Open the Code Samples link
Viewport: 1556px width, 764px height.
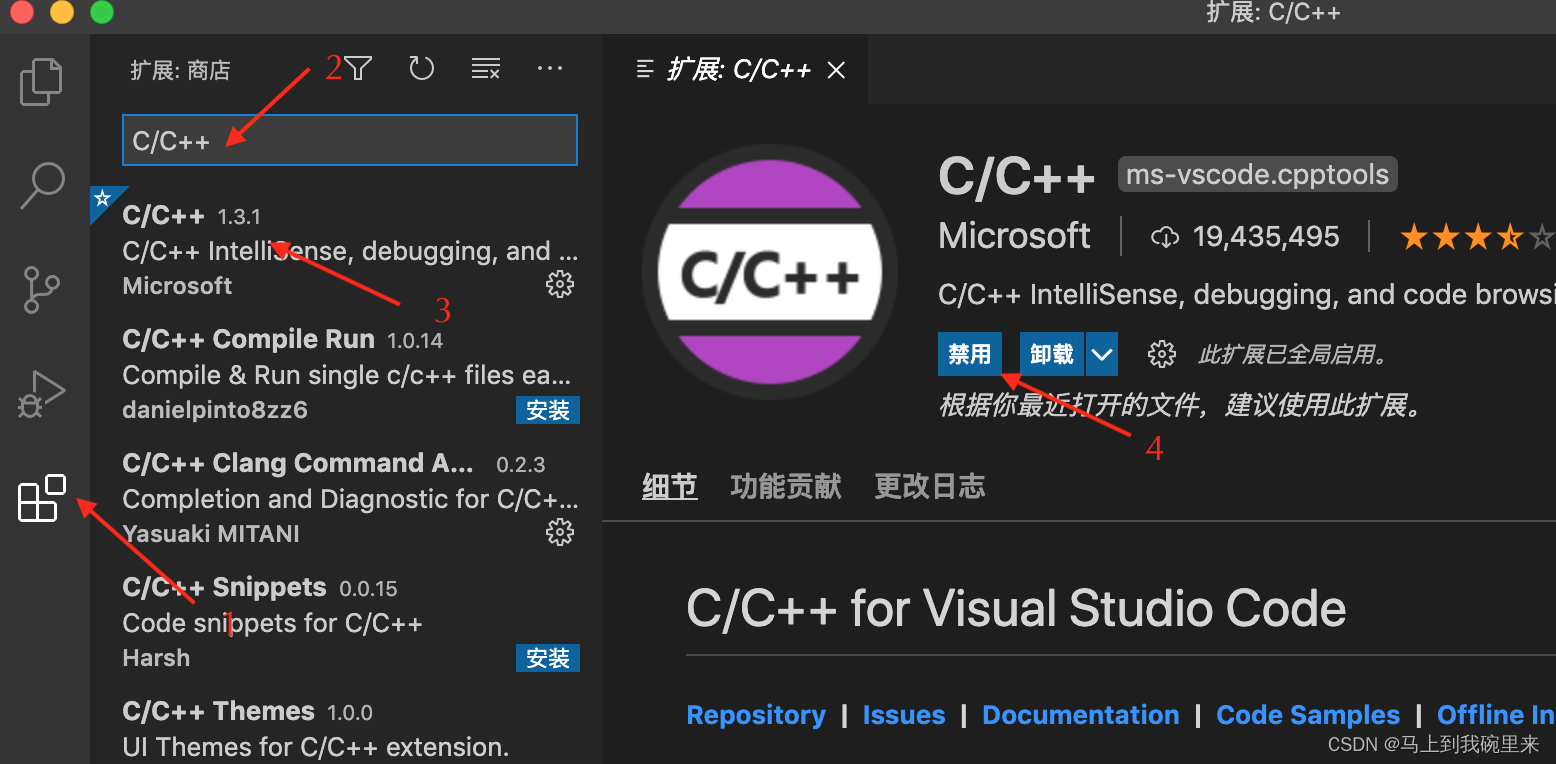[1308, 715]
